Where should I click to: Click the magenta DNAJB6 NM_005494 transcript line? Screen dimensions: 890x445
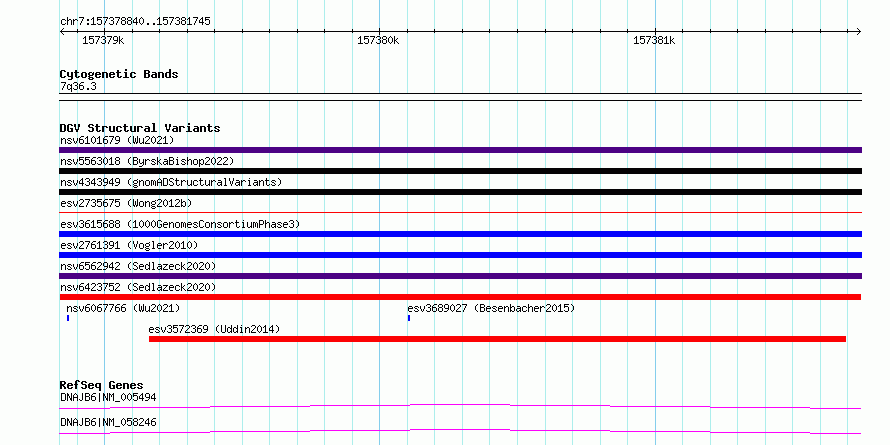(460, 406)
